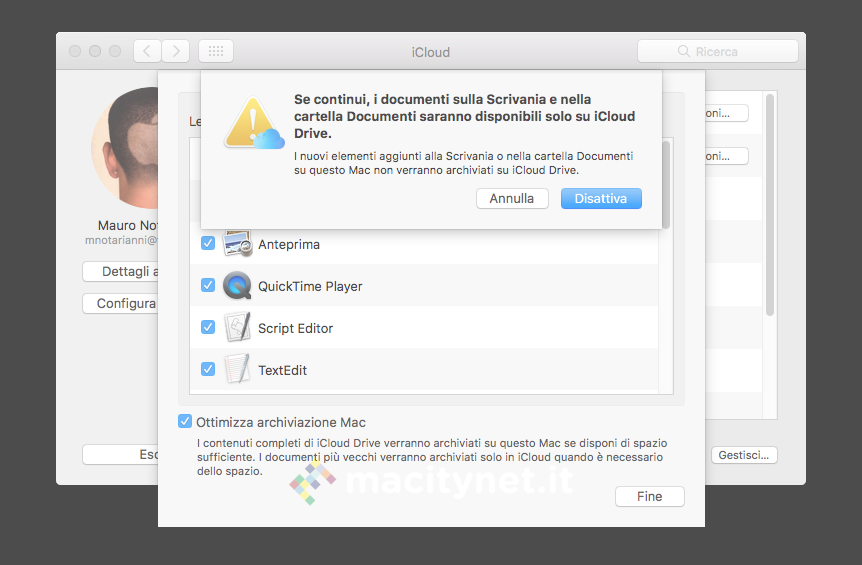Click the iCloud window right scrollbar
Viewport: 862px width, 565px height.
point(770,204)
